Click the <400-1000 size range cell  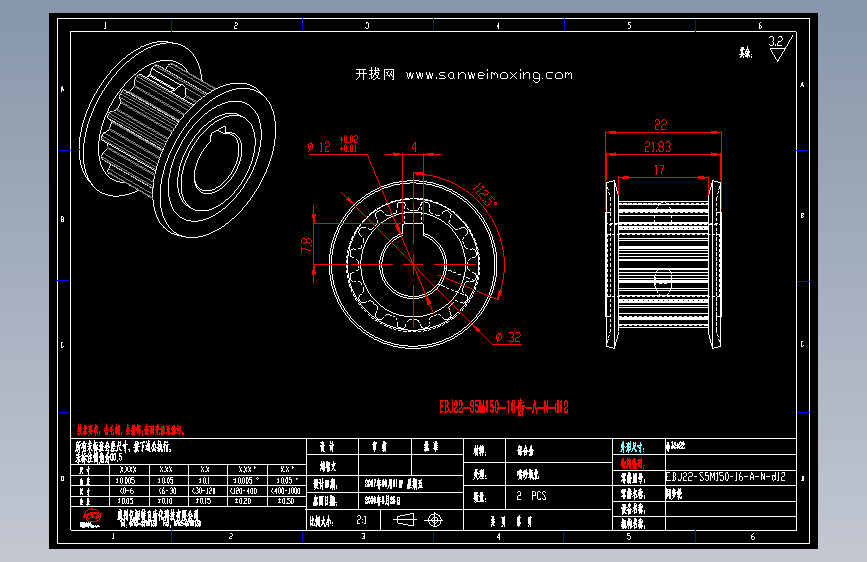point(286,491)
